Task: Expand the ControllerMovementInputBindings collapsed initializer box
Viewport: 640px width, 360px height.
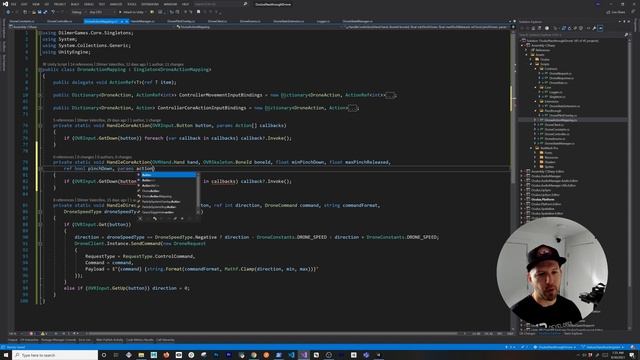Action: tap(391, 95)
